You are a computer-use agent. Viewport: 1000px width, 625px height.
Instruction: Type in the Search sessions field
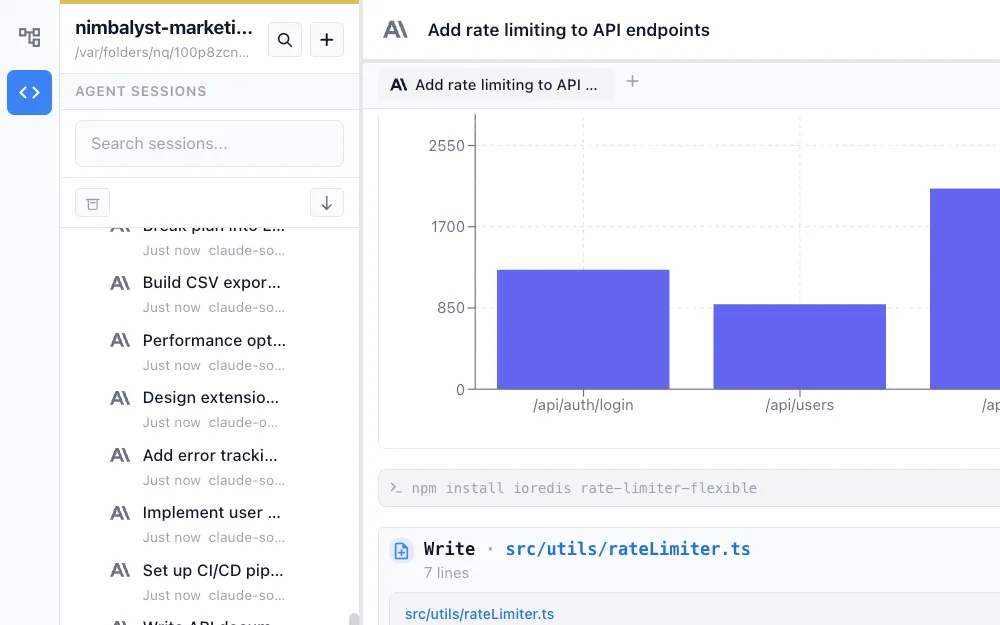coord(209,144)
